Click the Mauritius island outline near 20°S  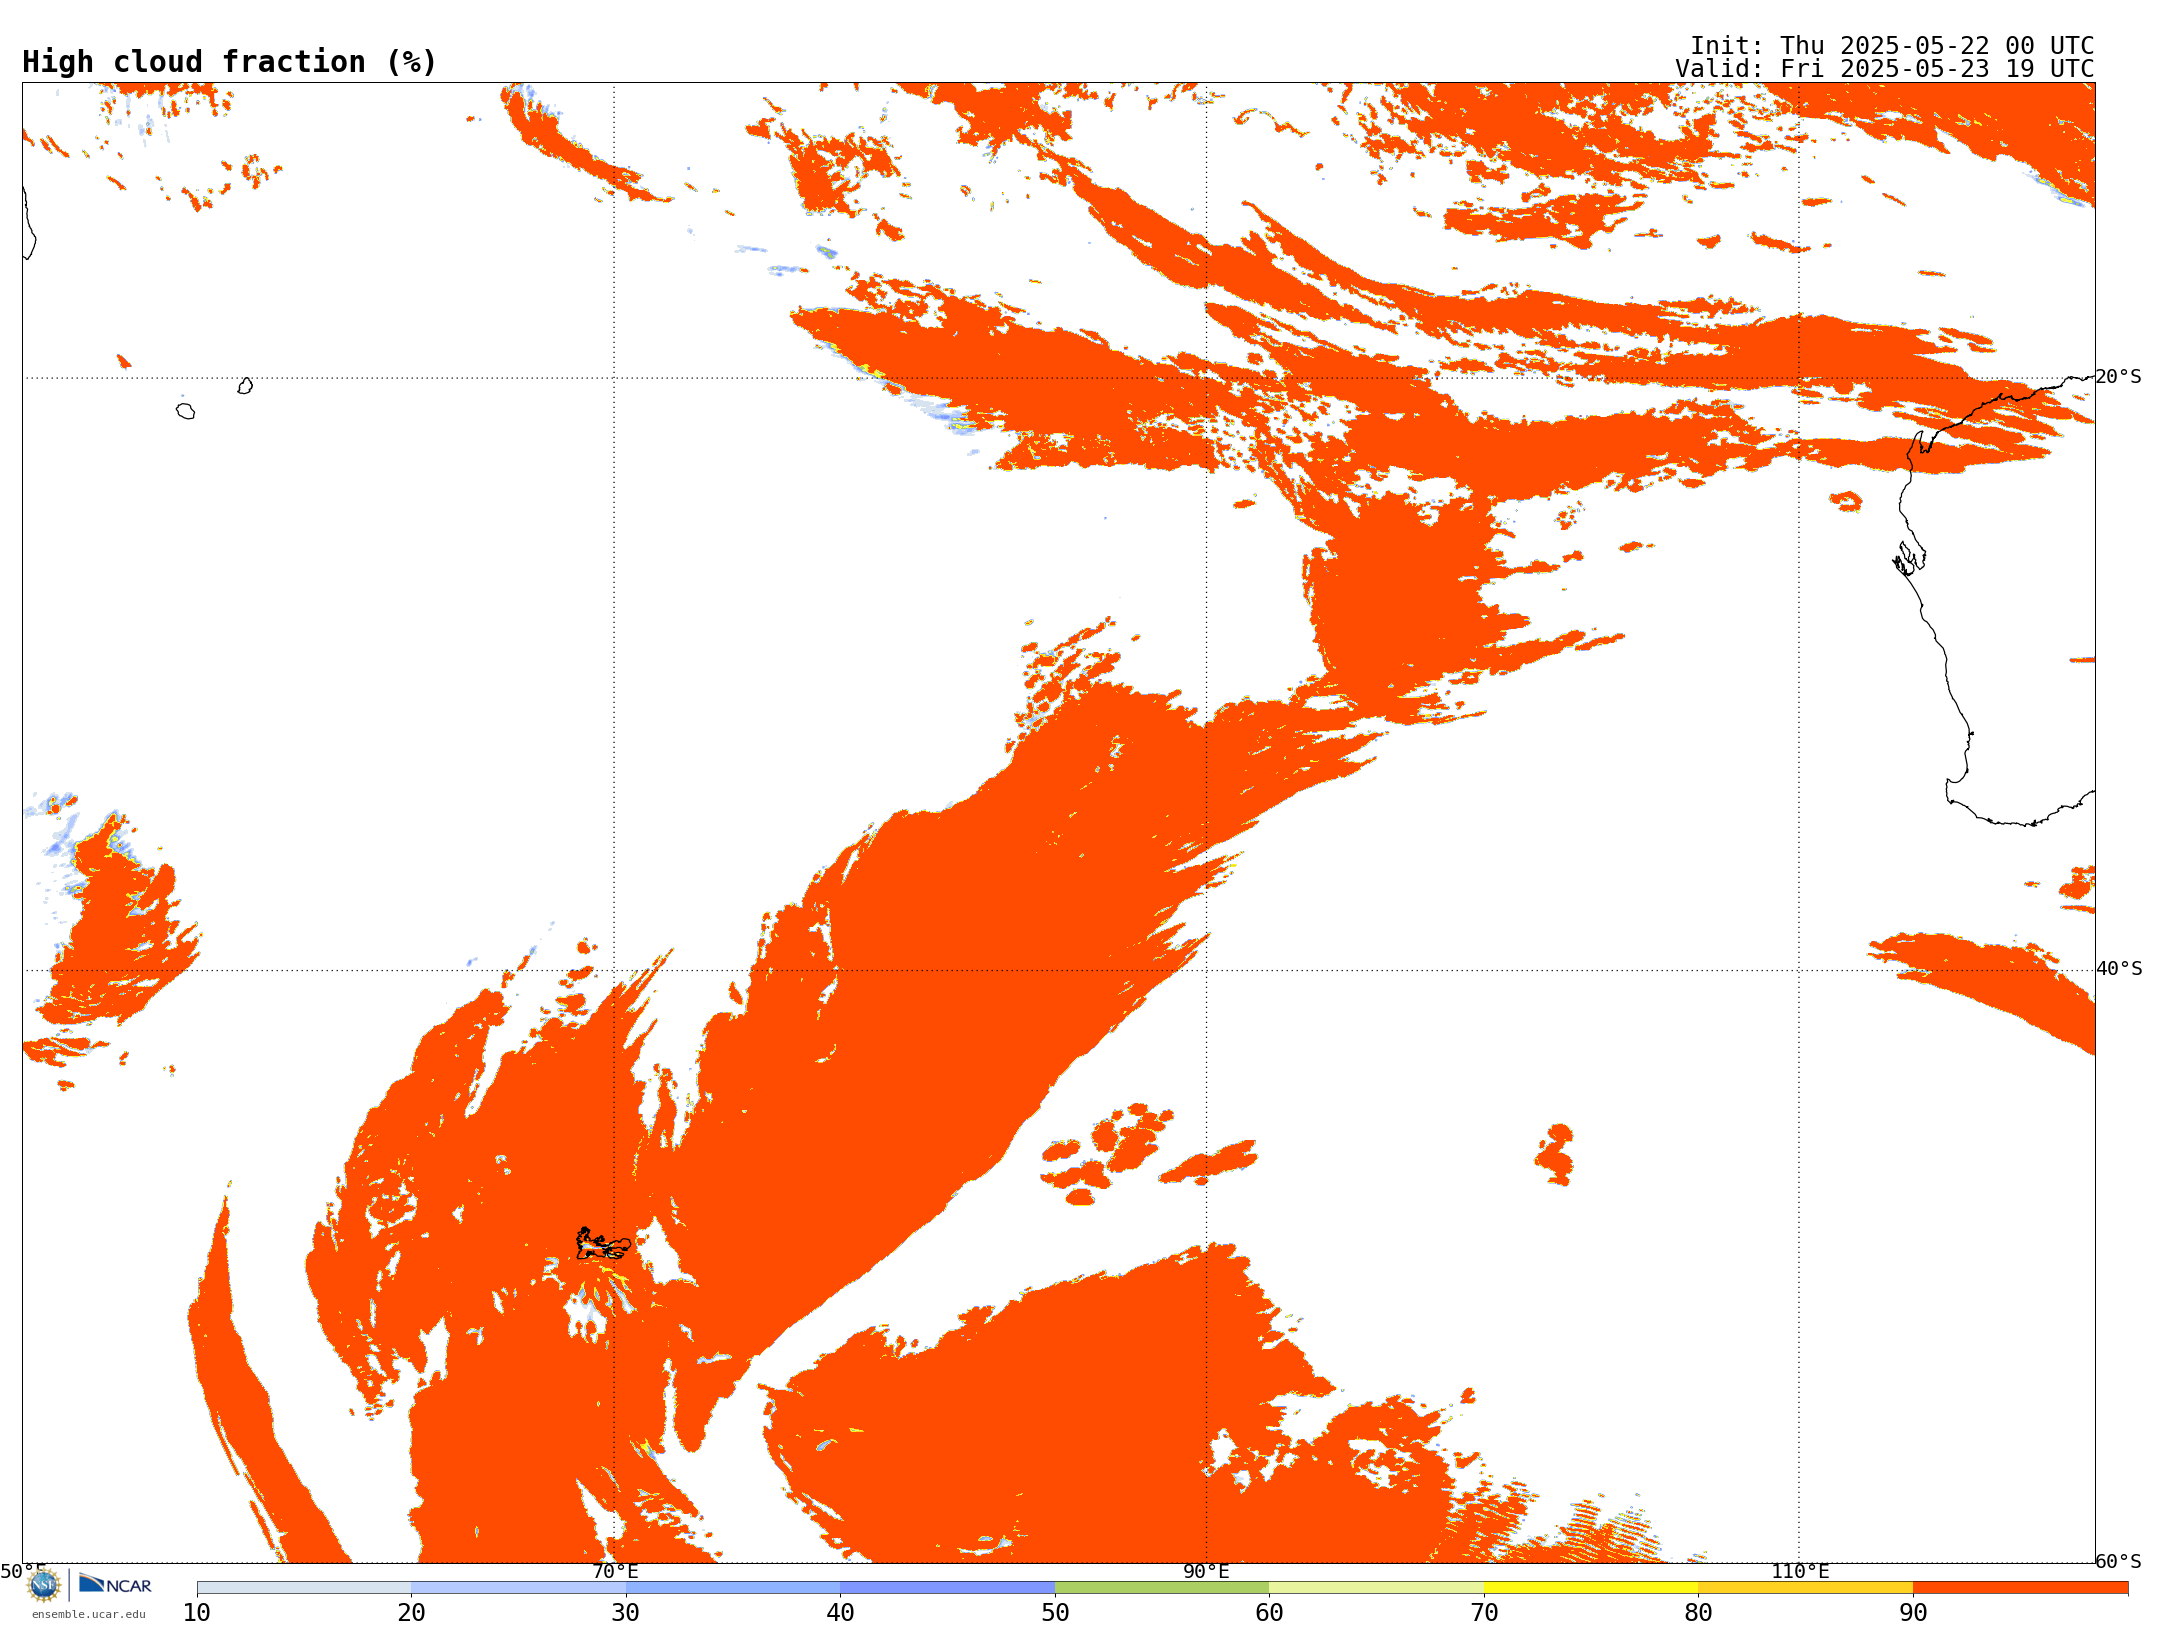pyautogui.click(x=245, y=386)
